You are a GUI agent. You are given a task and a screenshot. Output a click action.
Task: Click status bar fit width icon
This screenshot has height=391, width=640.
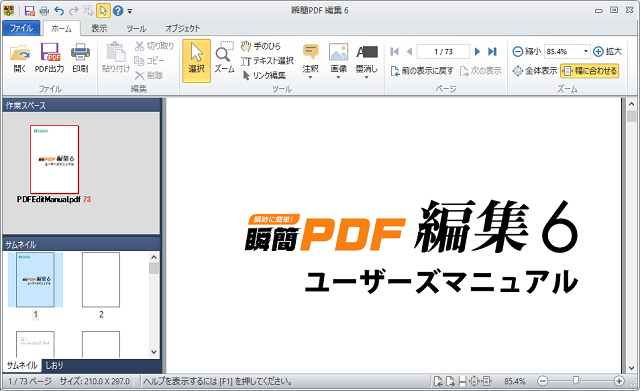(487, 381)
